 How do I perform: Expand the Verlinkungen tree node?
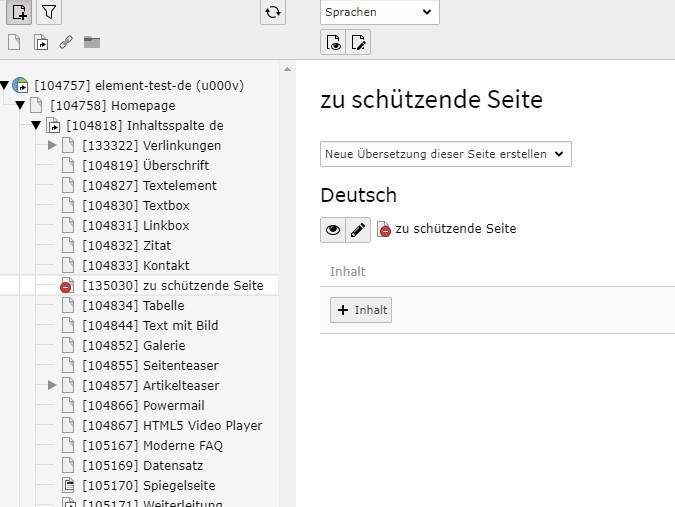(52, 146)
